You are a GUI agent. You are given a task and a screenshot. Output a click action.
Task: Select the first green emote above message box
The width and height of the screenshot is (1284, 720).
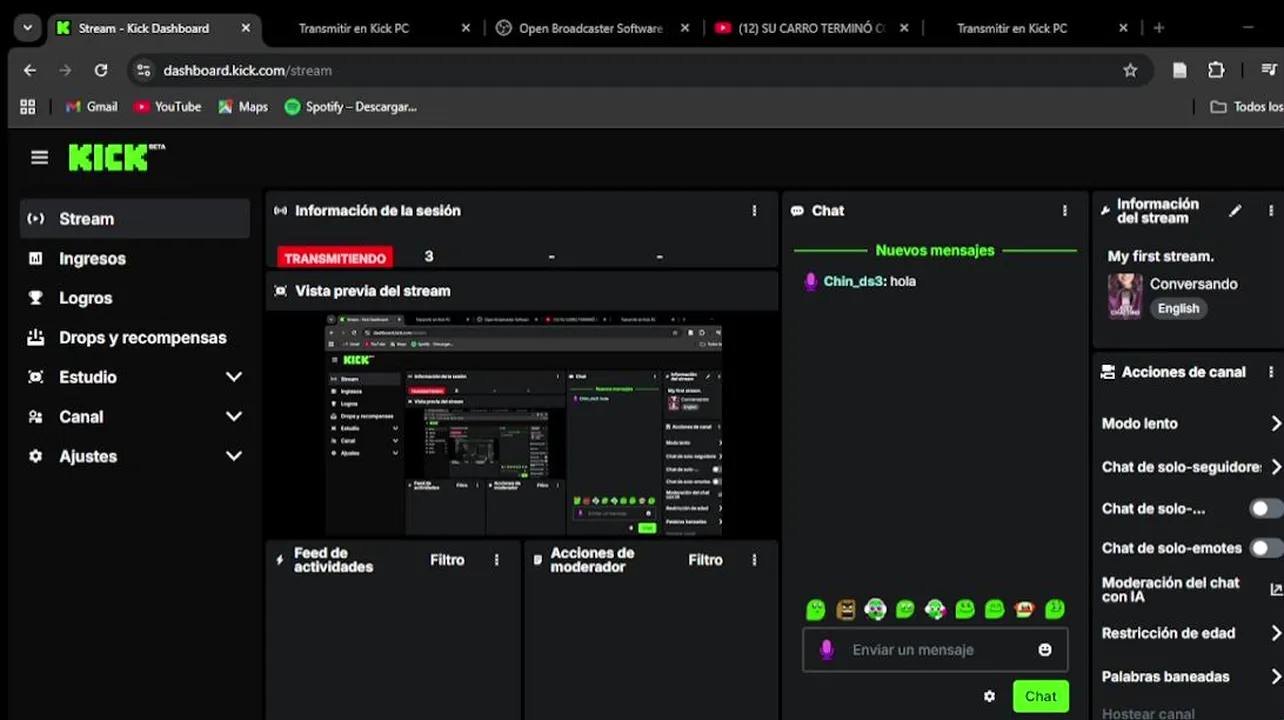pos(816,609)
